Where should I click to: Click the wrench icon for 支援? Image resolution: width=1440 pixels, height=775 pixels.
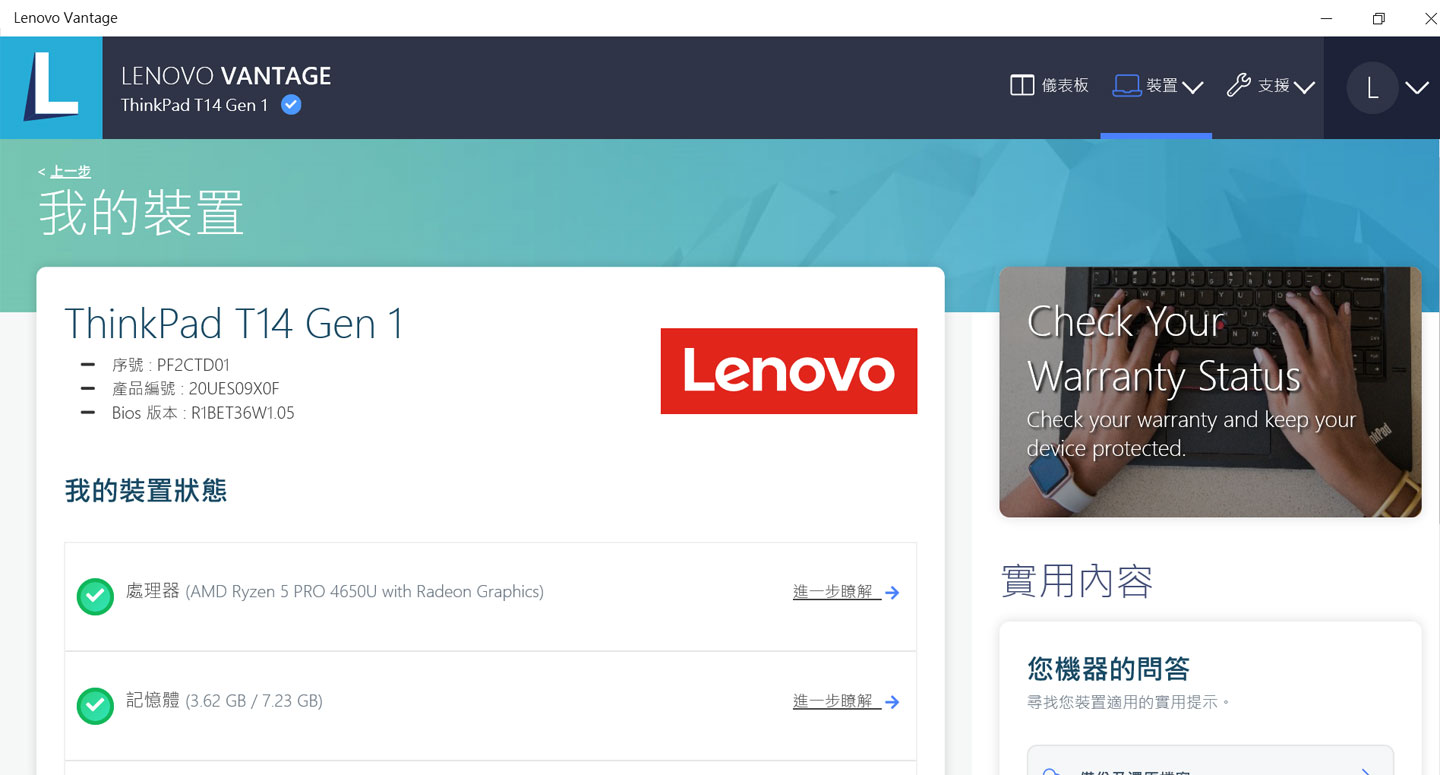point(1239,86)
